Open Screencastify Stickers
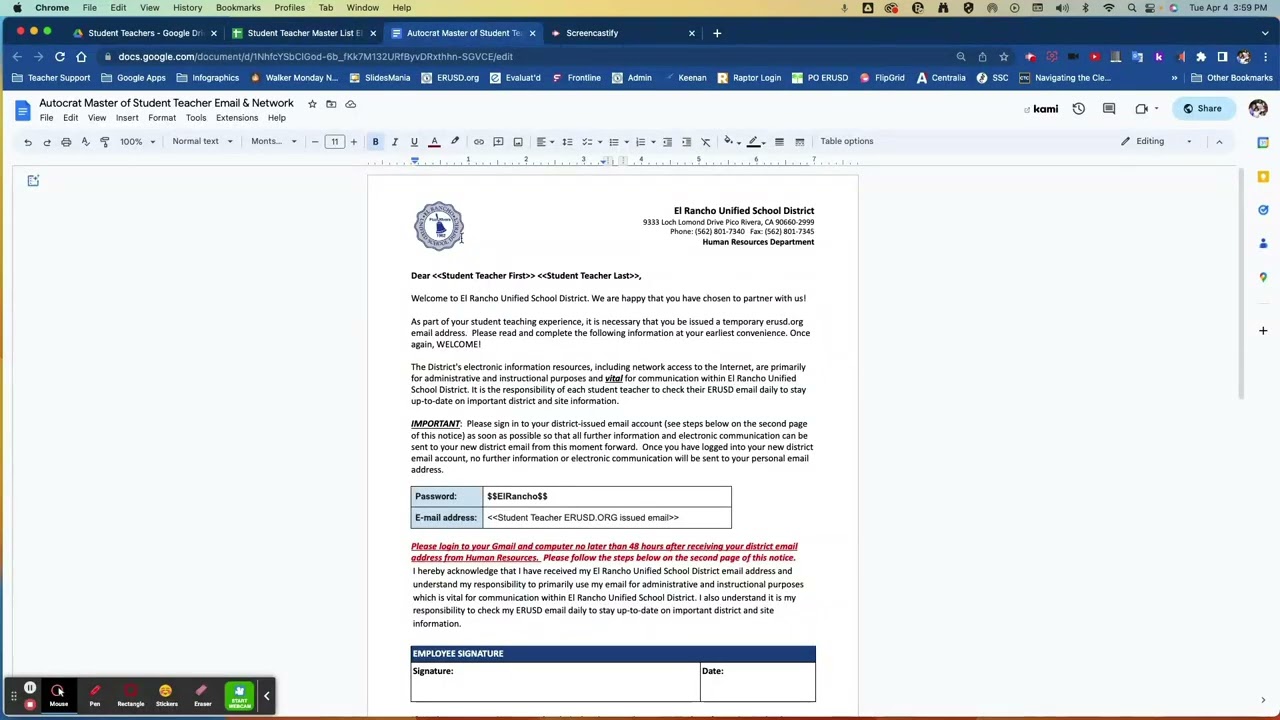The width and height of the screenshot is (1280, 720). coord(166,695)
